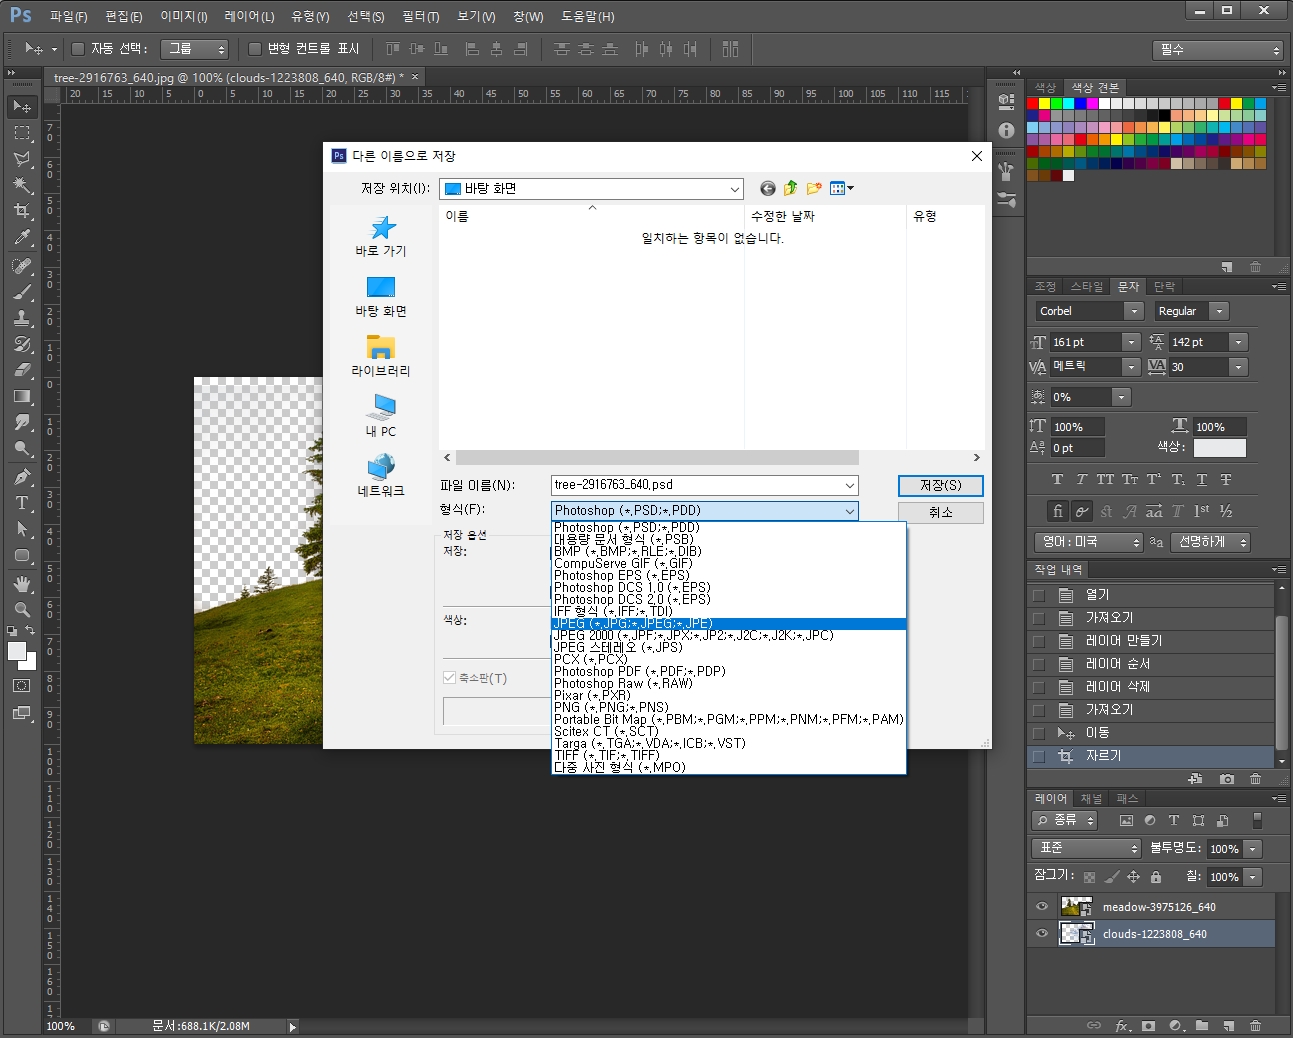The image size is (1293, 1038).
Task: Open the file name dropdown arrow
Action: [850, 485]
